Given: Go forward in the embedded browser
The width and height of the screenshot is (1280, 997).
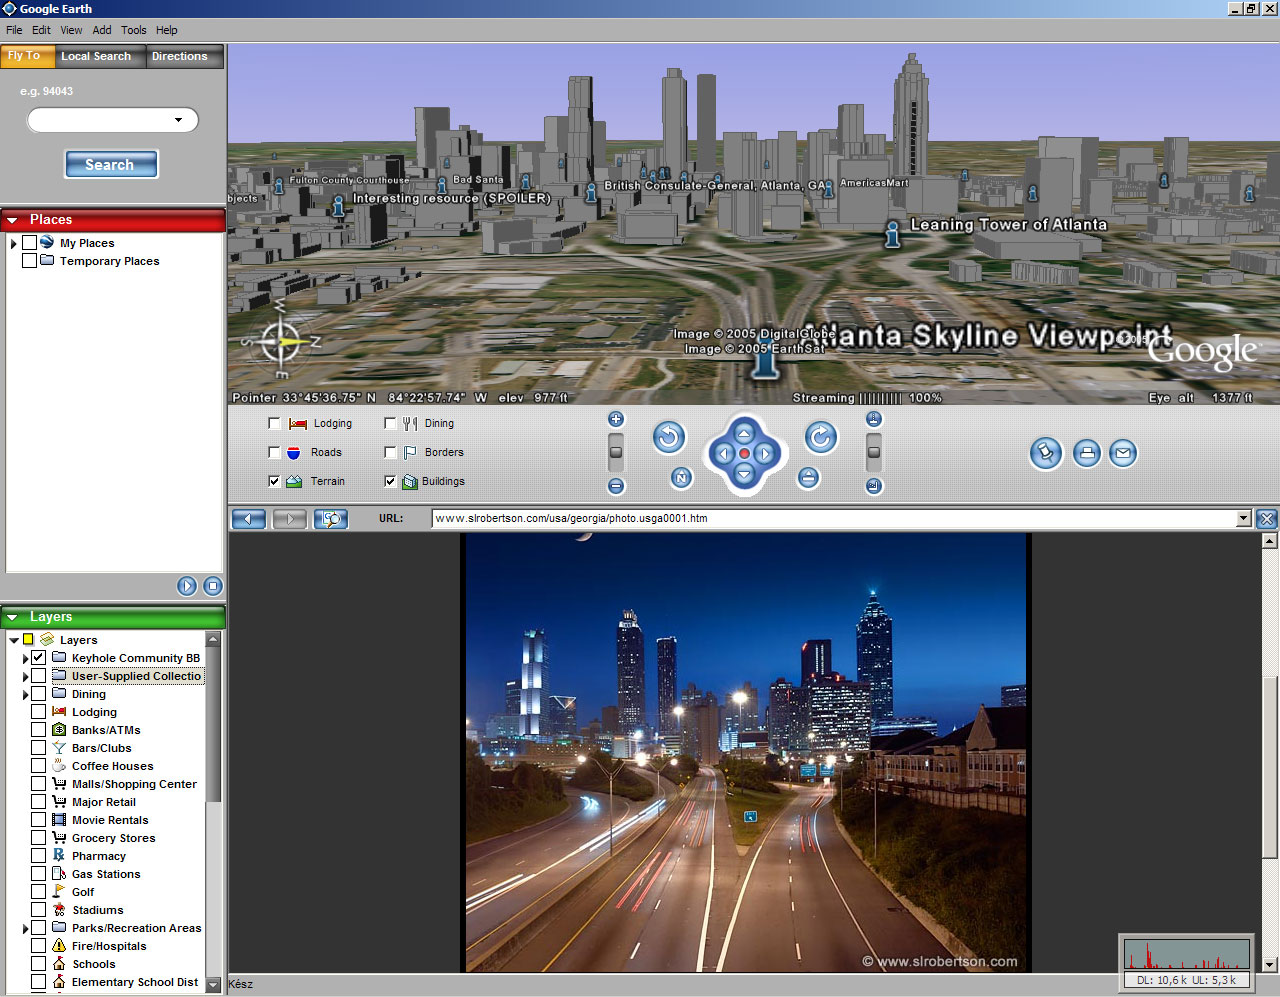Looking at the screenshot, I should coord(289,519).
